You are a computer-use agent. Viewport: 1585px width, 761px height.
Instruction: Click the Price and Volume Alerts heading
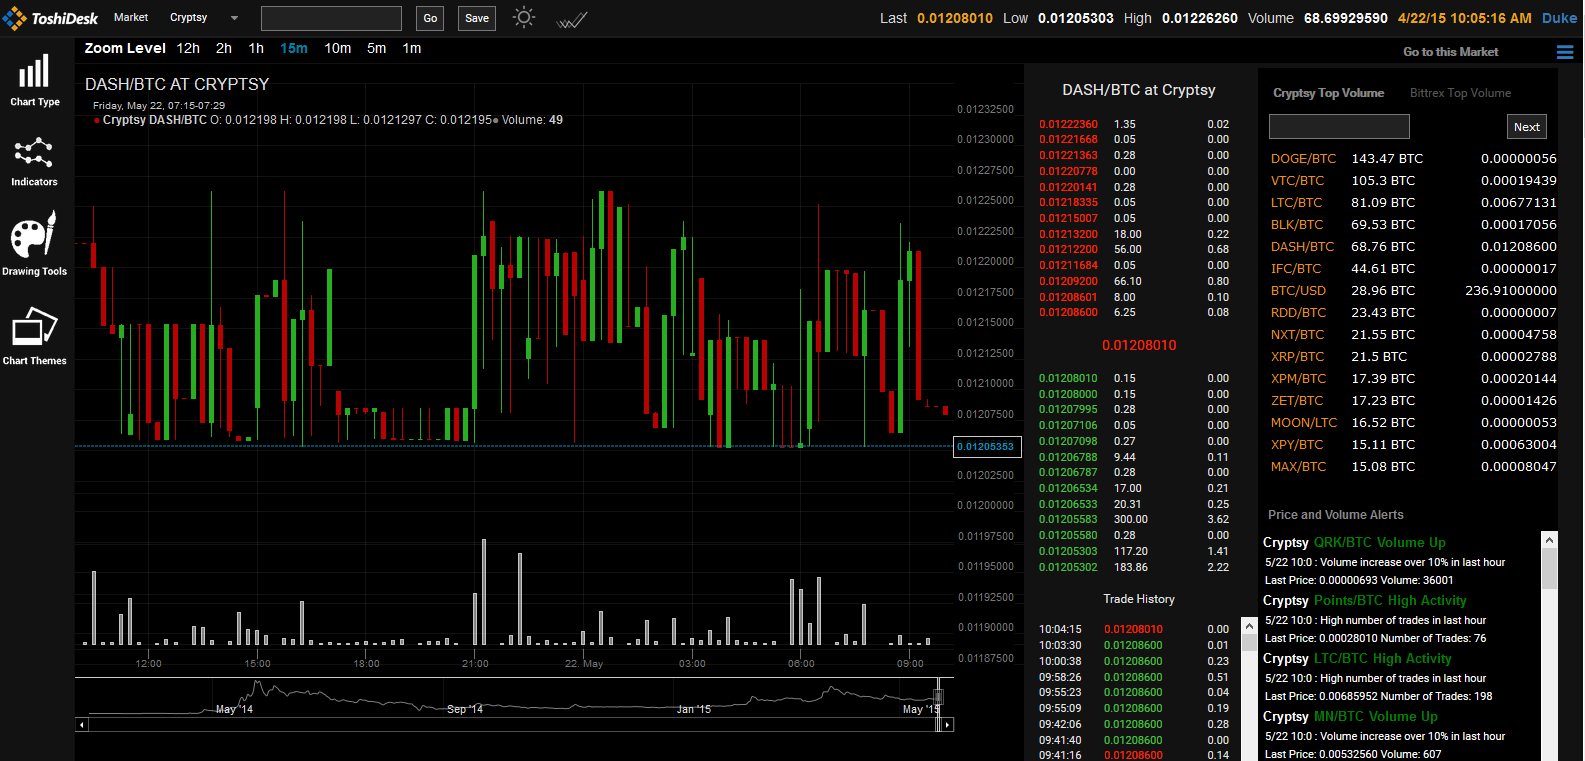click(x=1335, y=515)
